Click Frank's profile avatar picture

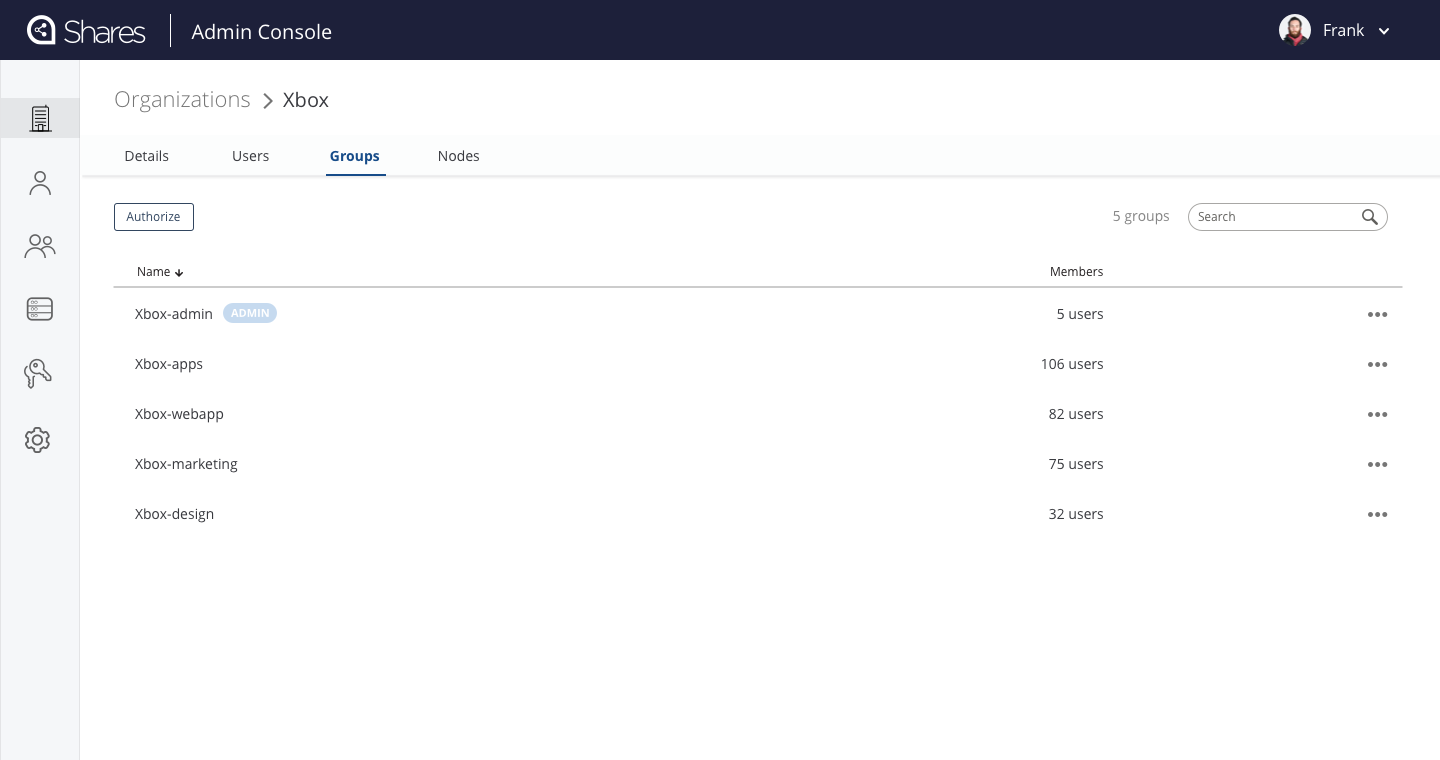[x=1295, y=30]
